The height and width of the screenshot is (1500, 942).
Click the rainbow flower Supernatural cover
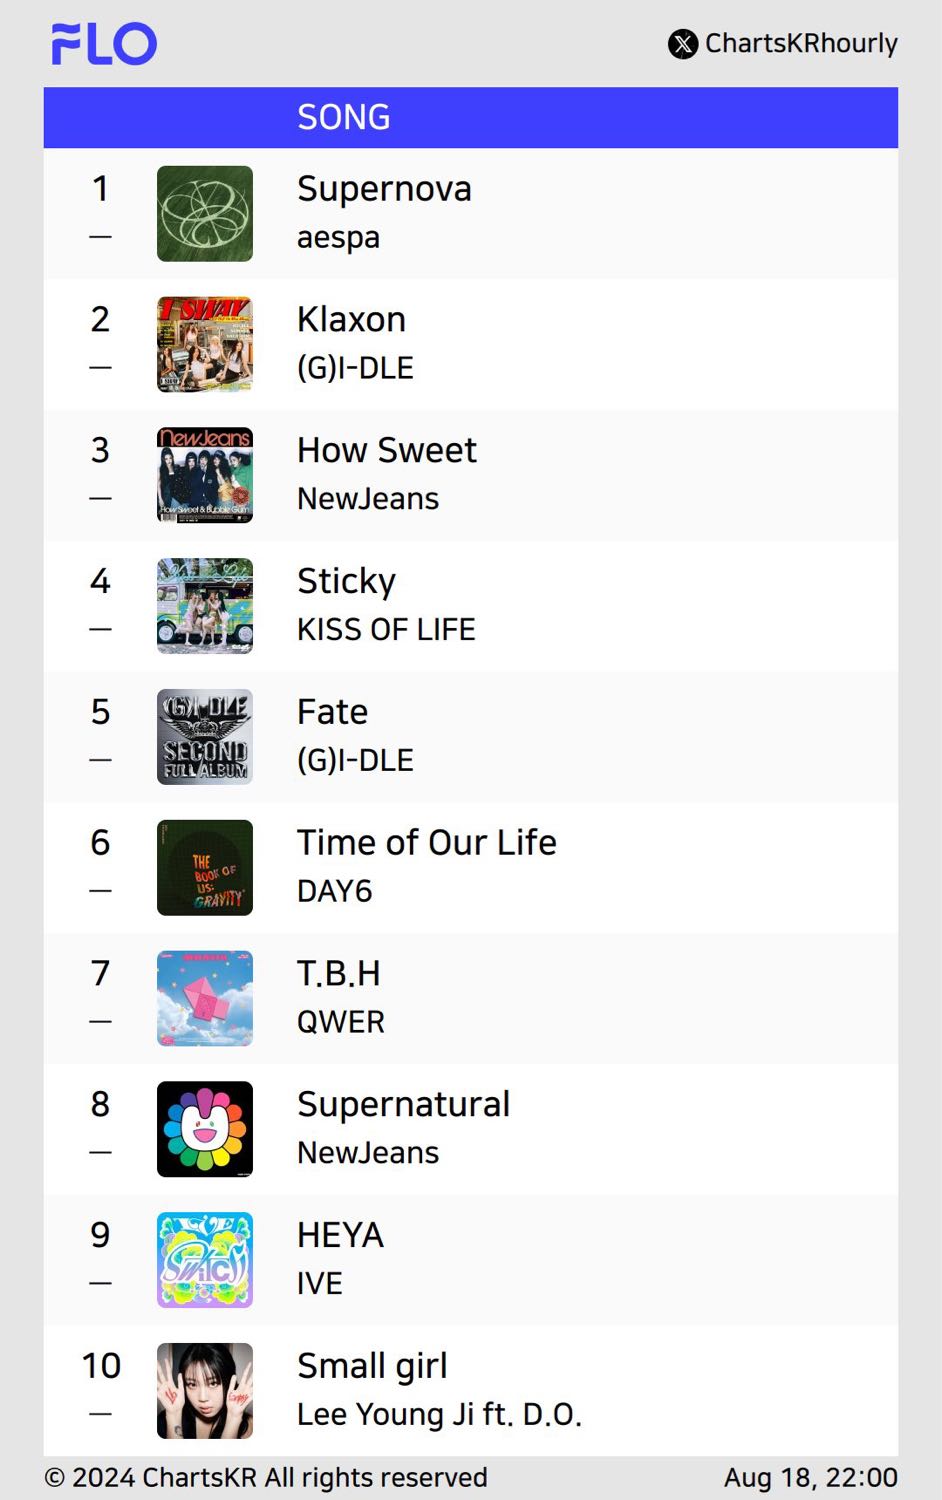coord(205,1130)
